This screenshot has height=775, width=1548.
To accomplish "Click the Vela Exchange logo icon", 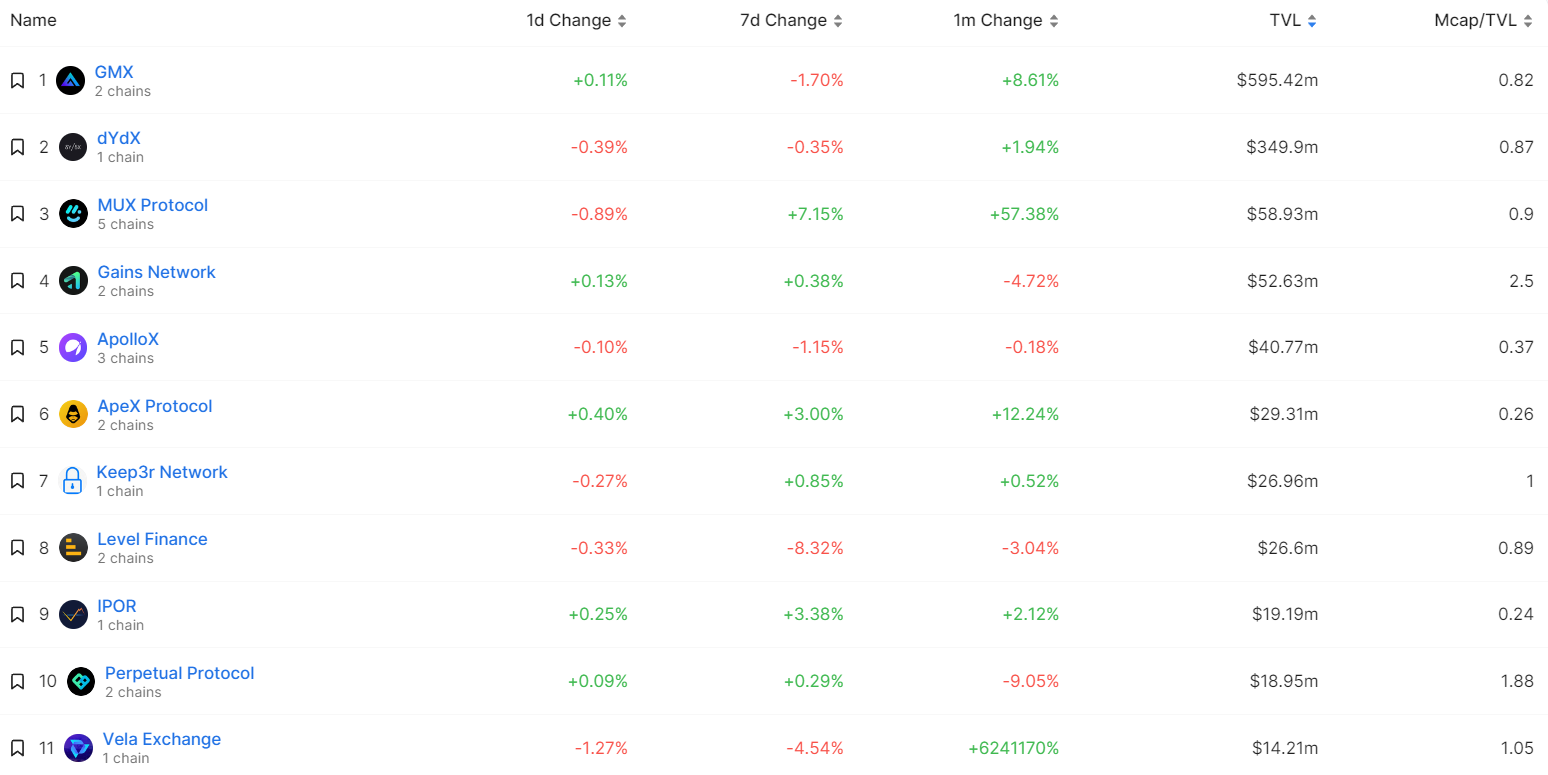I will point(78,748).
